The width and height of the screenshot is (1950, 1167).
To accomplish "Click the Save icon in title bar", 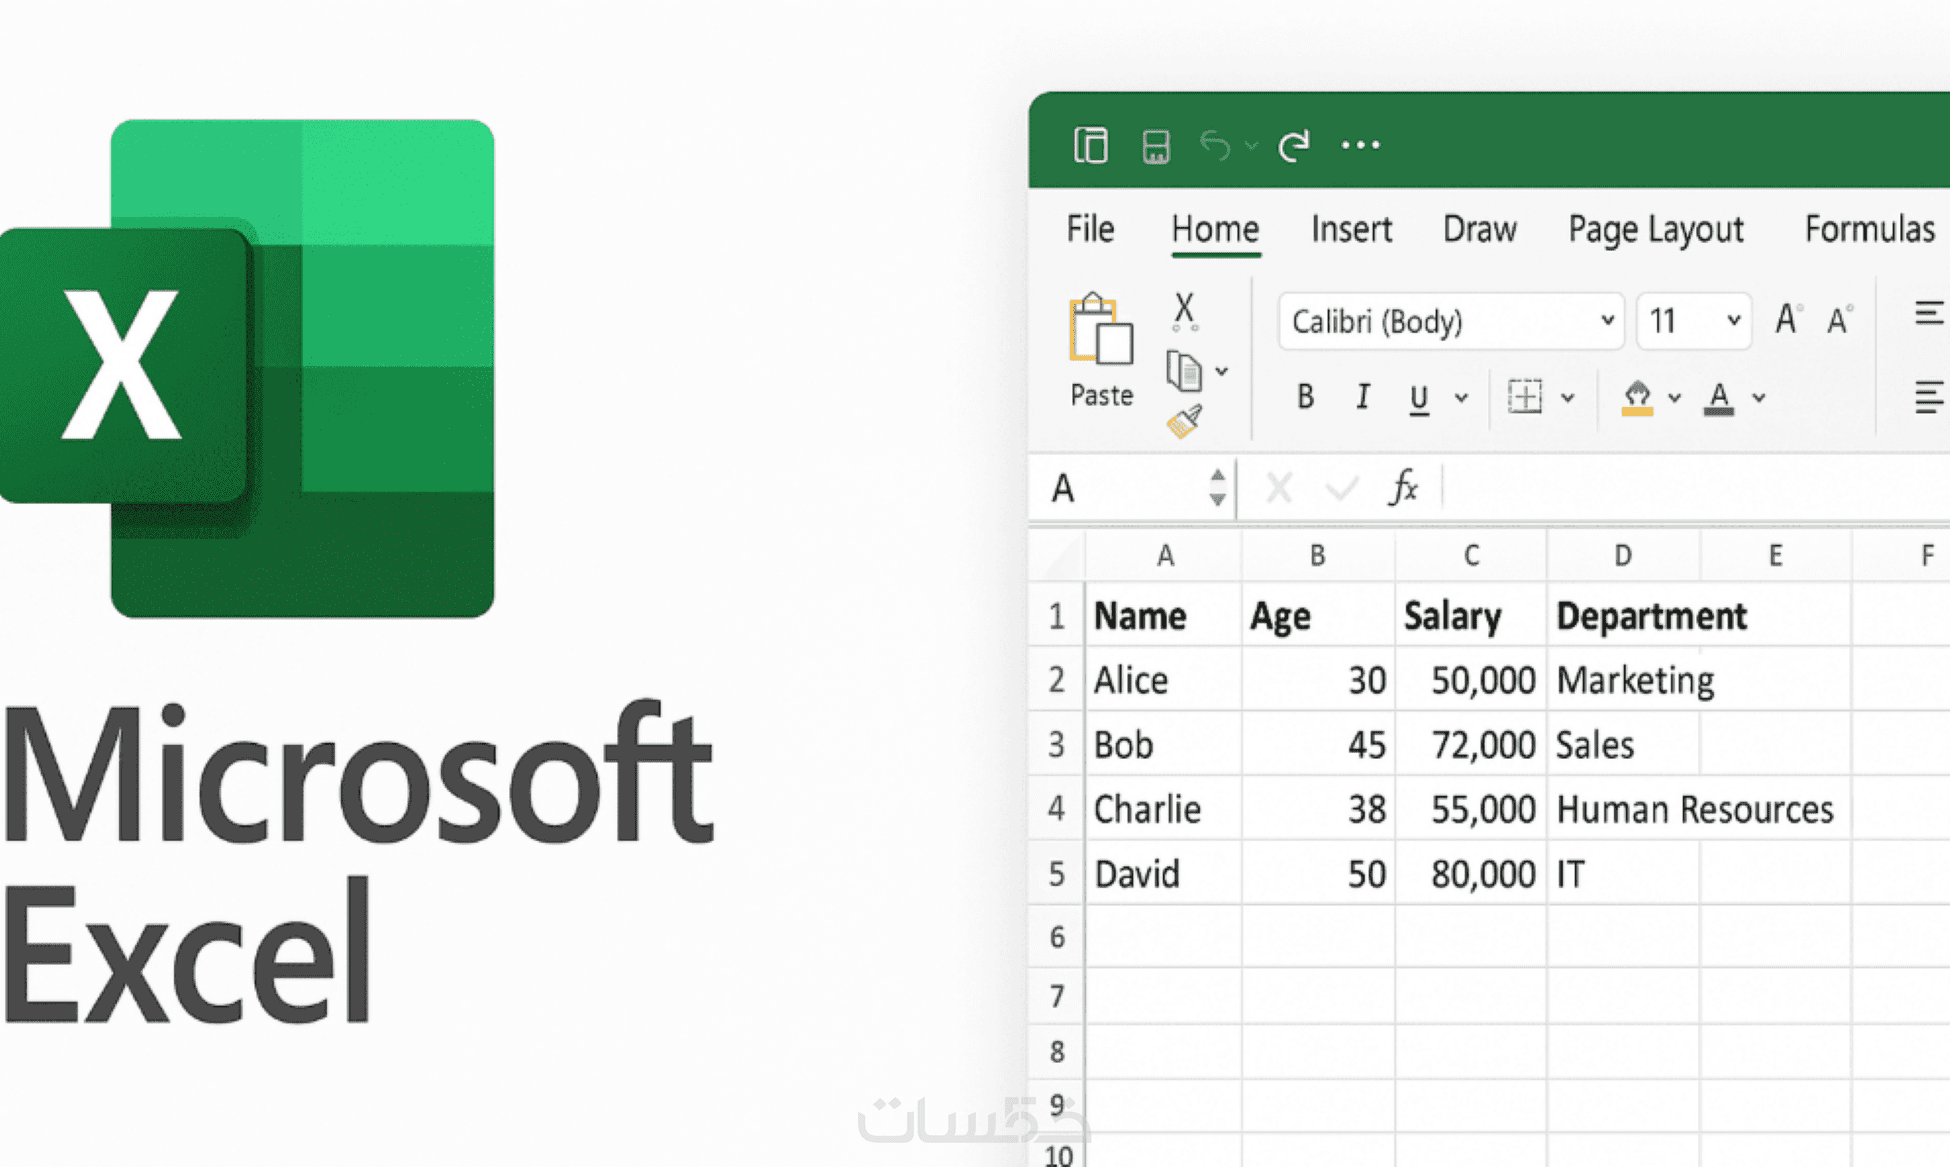I will (1156, 146).
